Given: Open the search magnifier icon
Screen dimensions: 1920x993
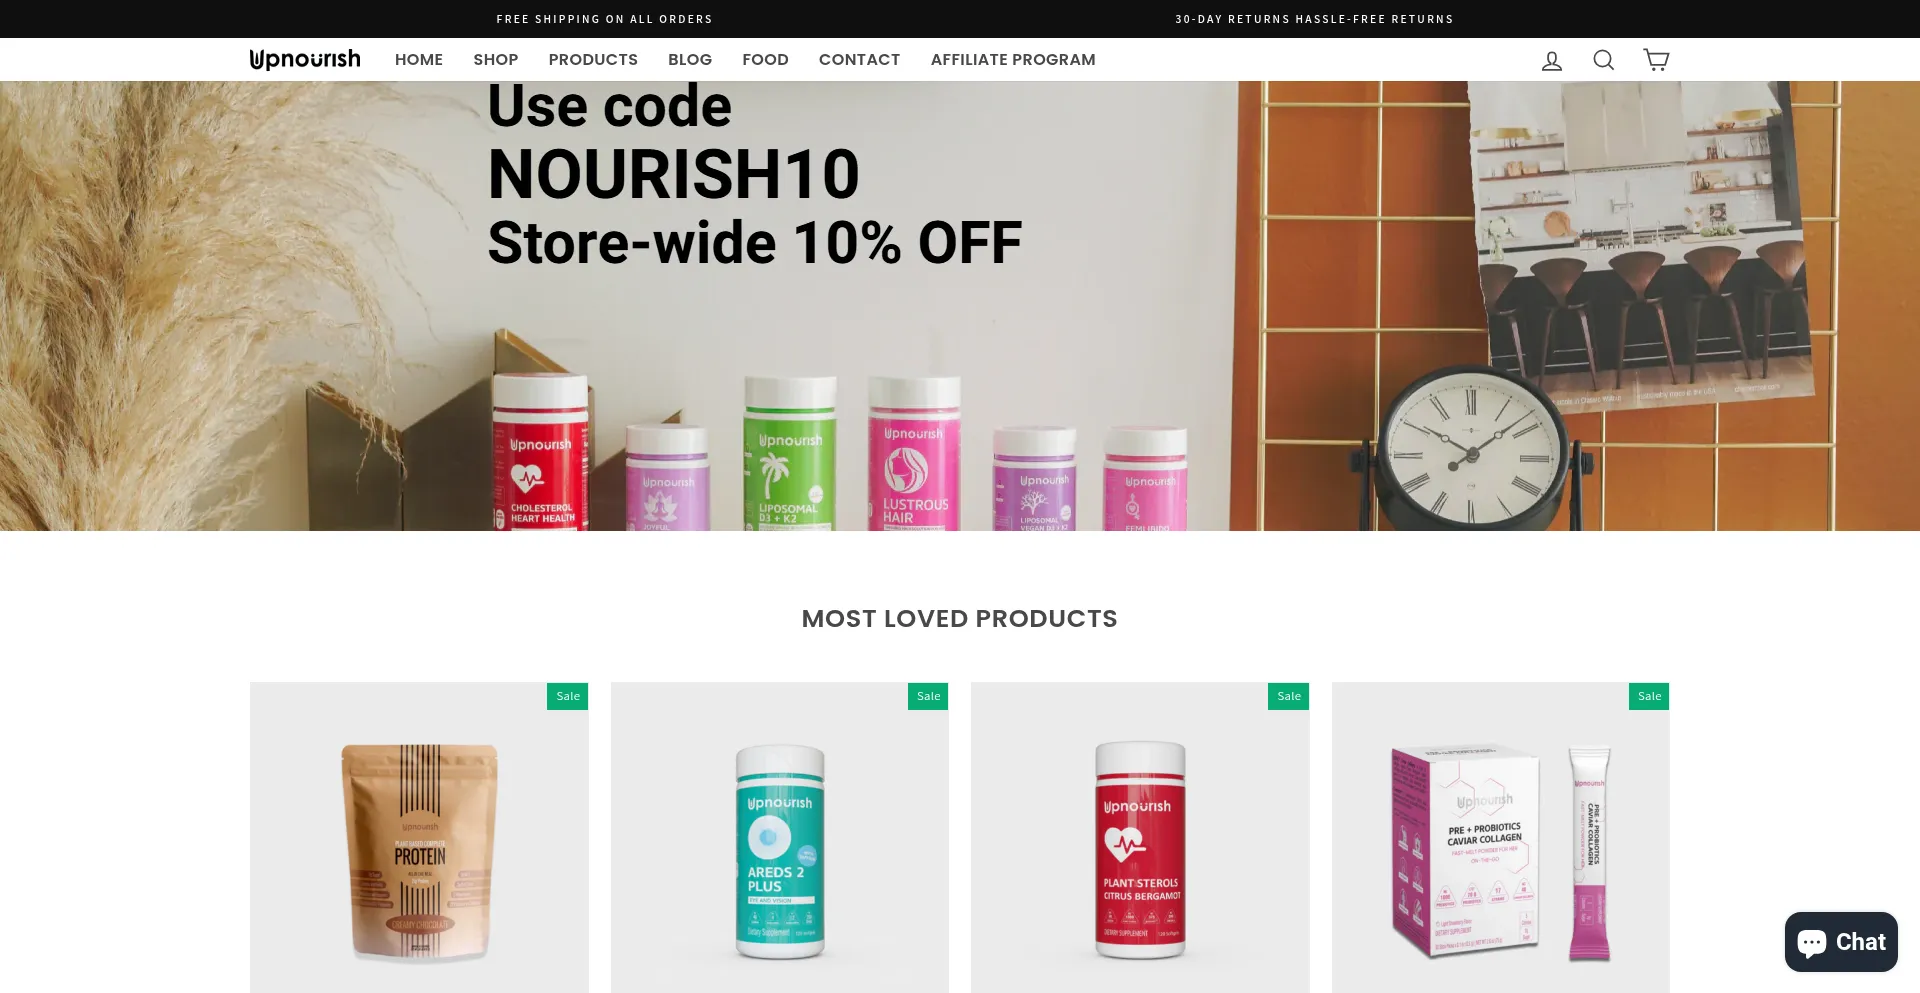Looking at the screenshot, I should [1604, 60].
